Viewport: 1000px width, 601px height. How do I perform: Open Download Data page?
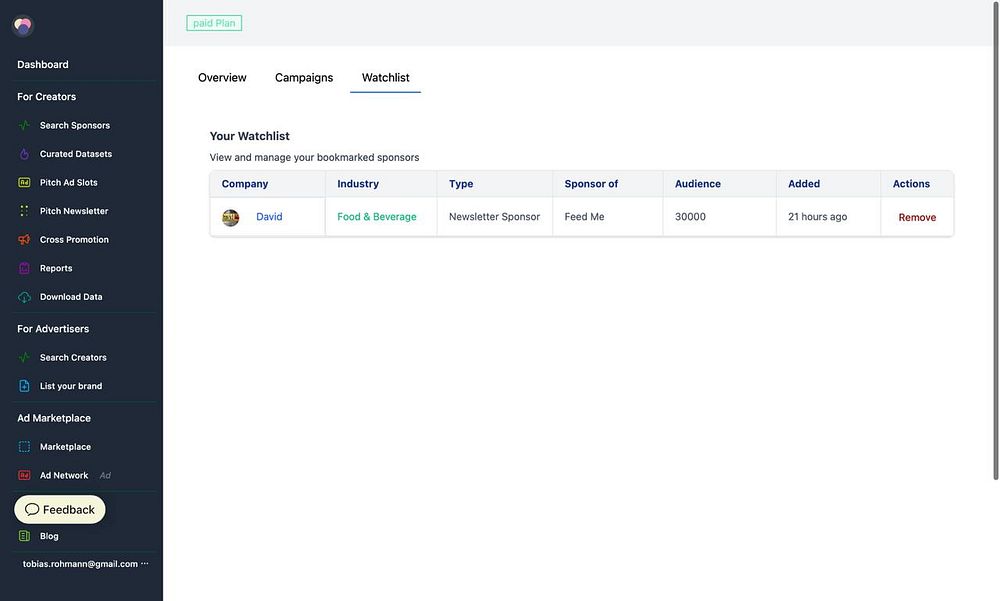(71, 297)
